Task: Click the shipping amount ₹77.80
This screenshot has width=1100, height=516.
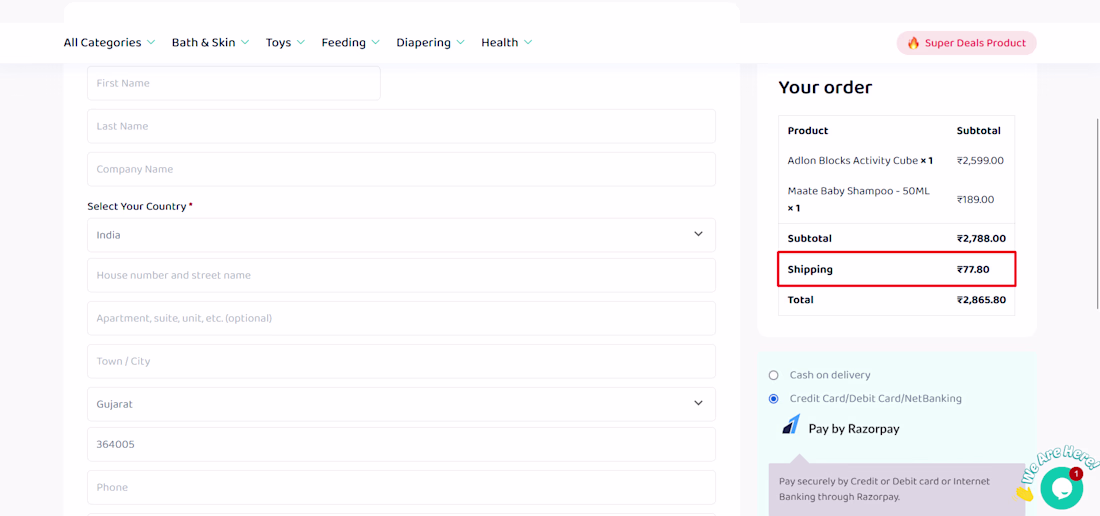Action: coord(973,269)
